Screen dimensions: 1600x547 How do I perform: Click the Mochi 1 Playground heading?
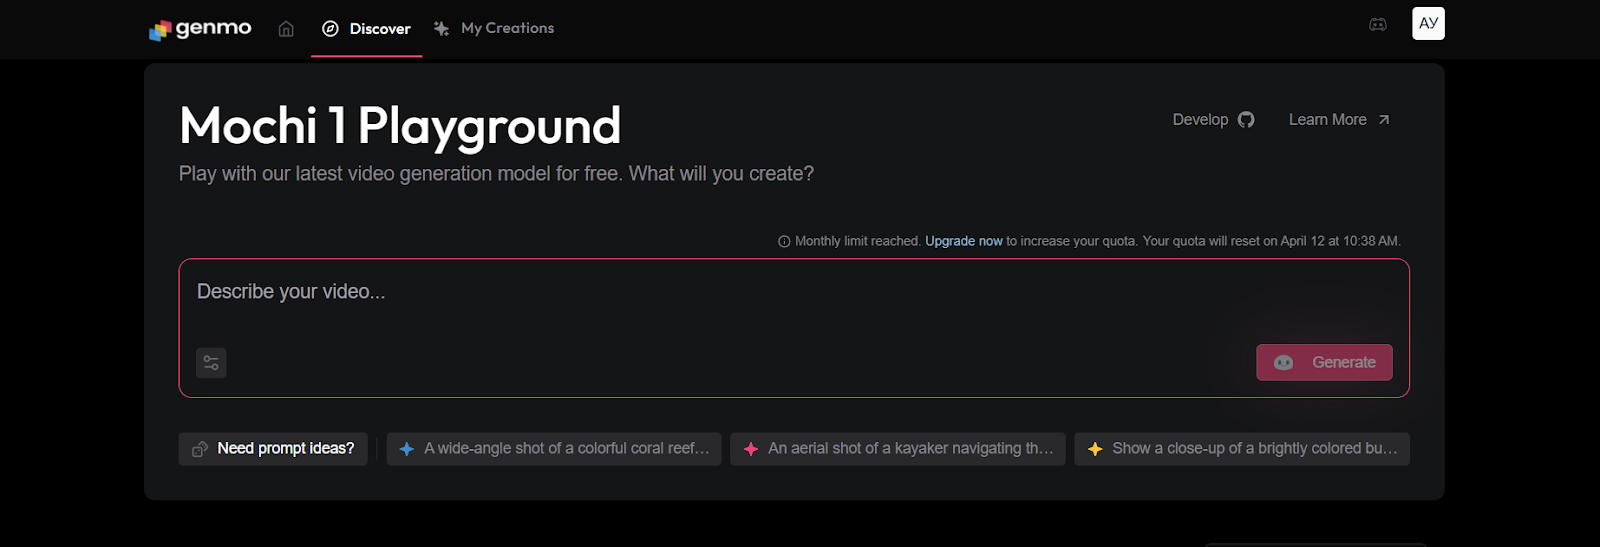pyautogui.click(x=400, y=126)
